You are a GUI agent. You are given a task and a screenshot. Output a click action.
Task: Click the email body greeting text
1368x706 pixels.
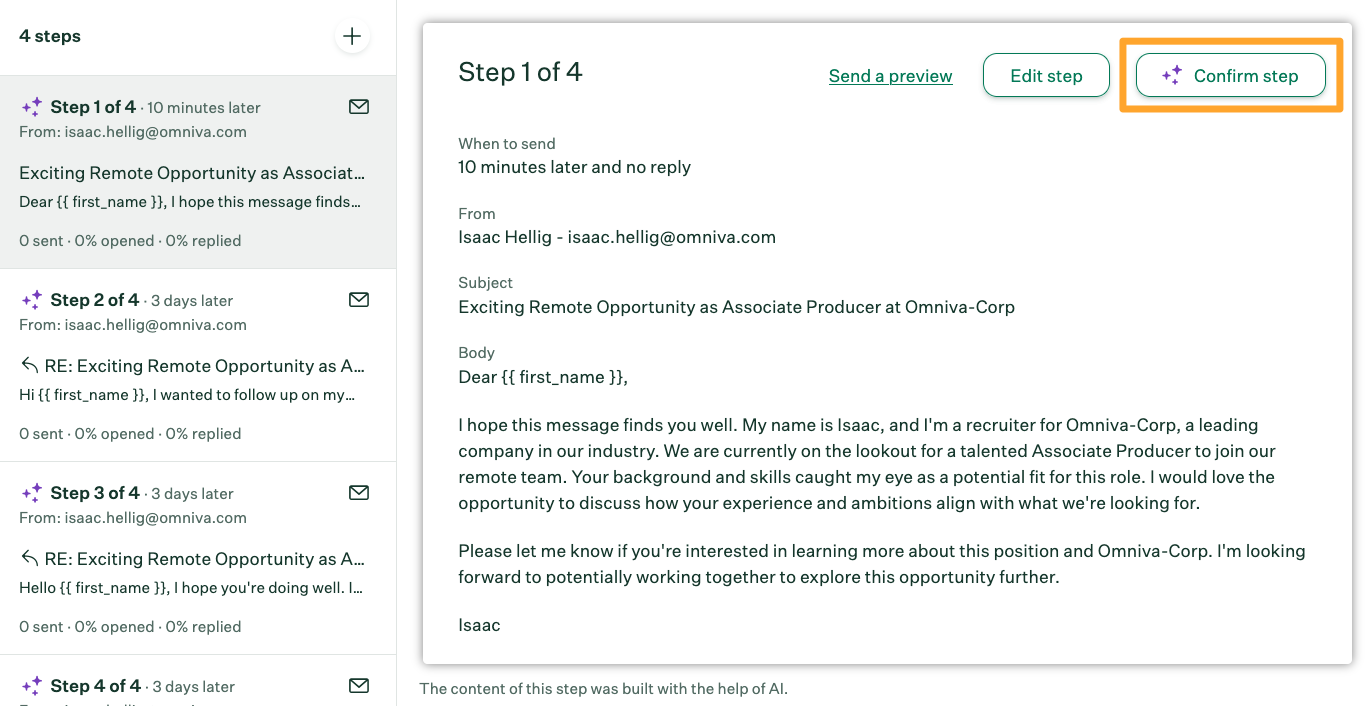(542, 377)
